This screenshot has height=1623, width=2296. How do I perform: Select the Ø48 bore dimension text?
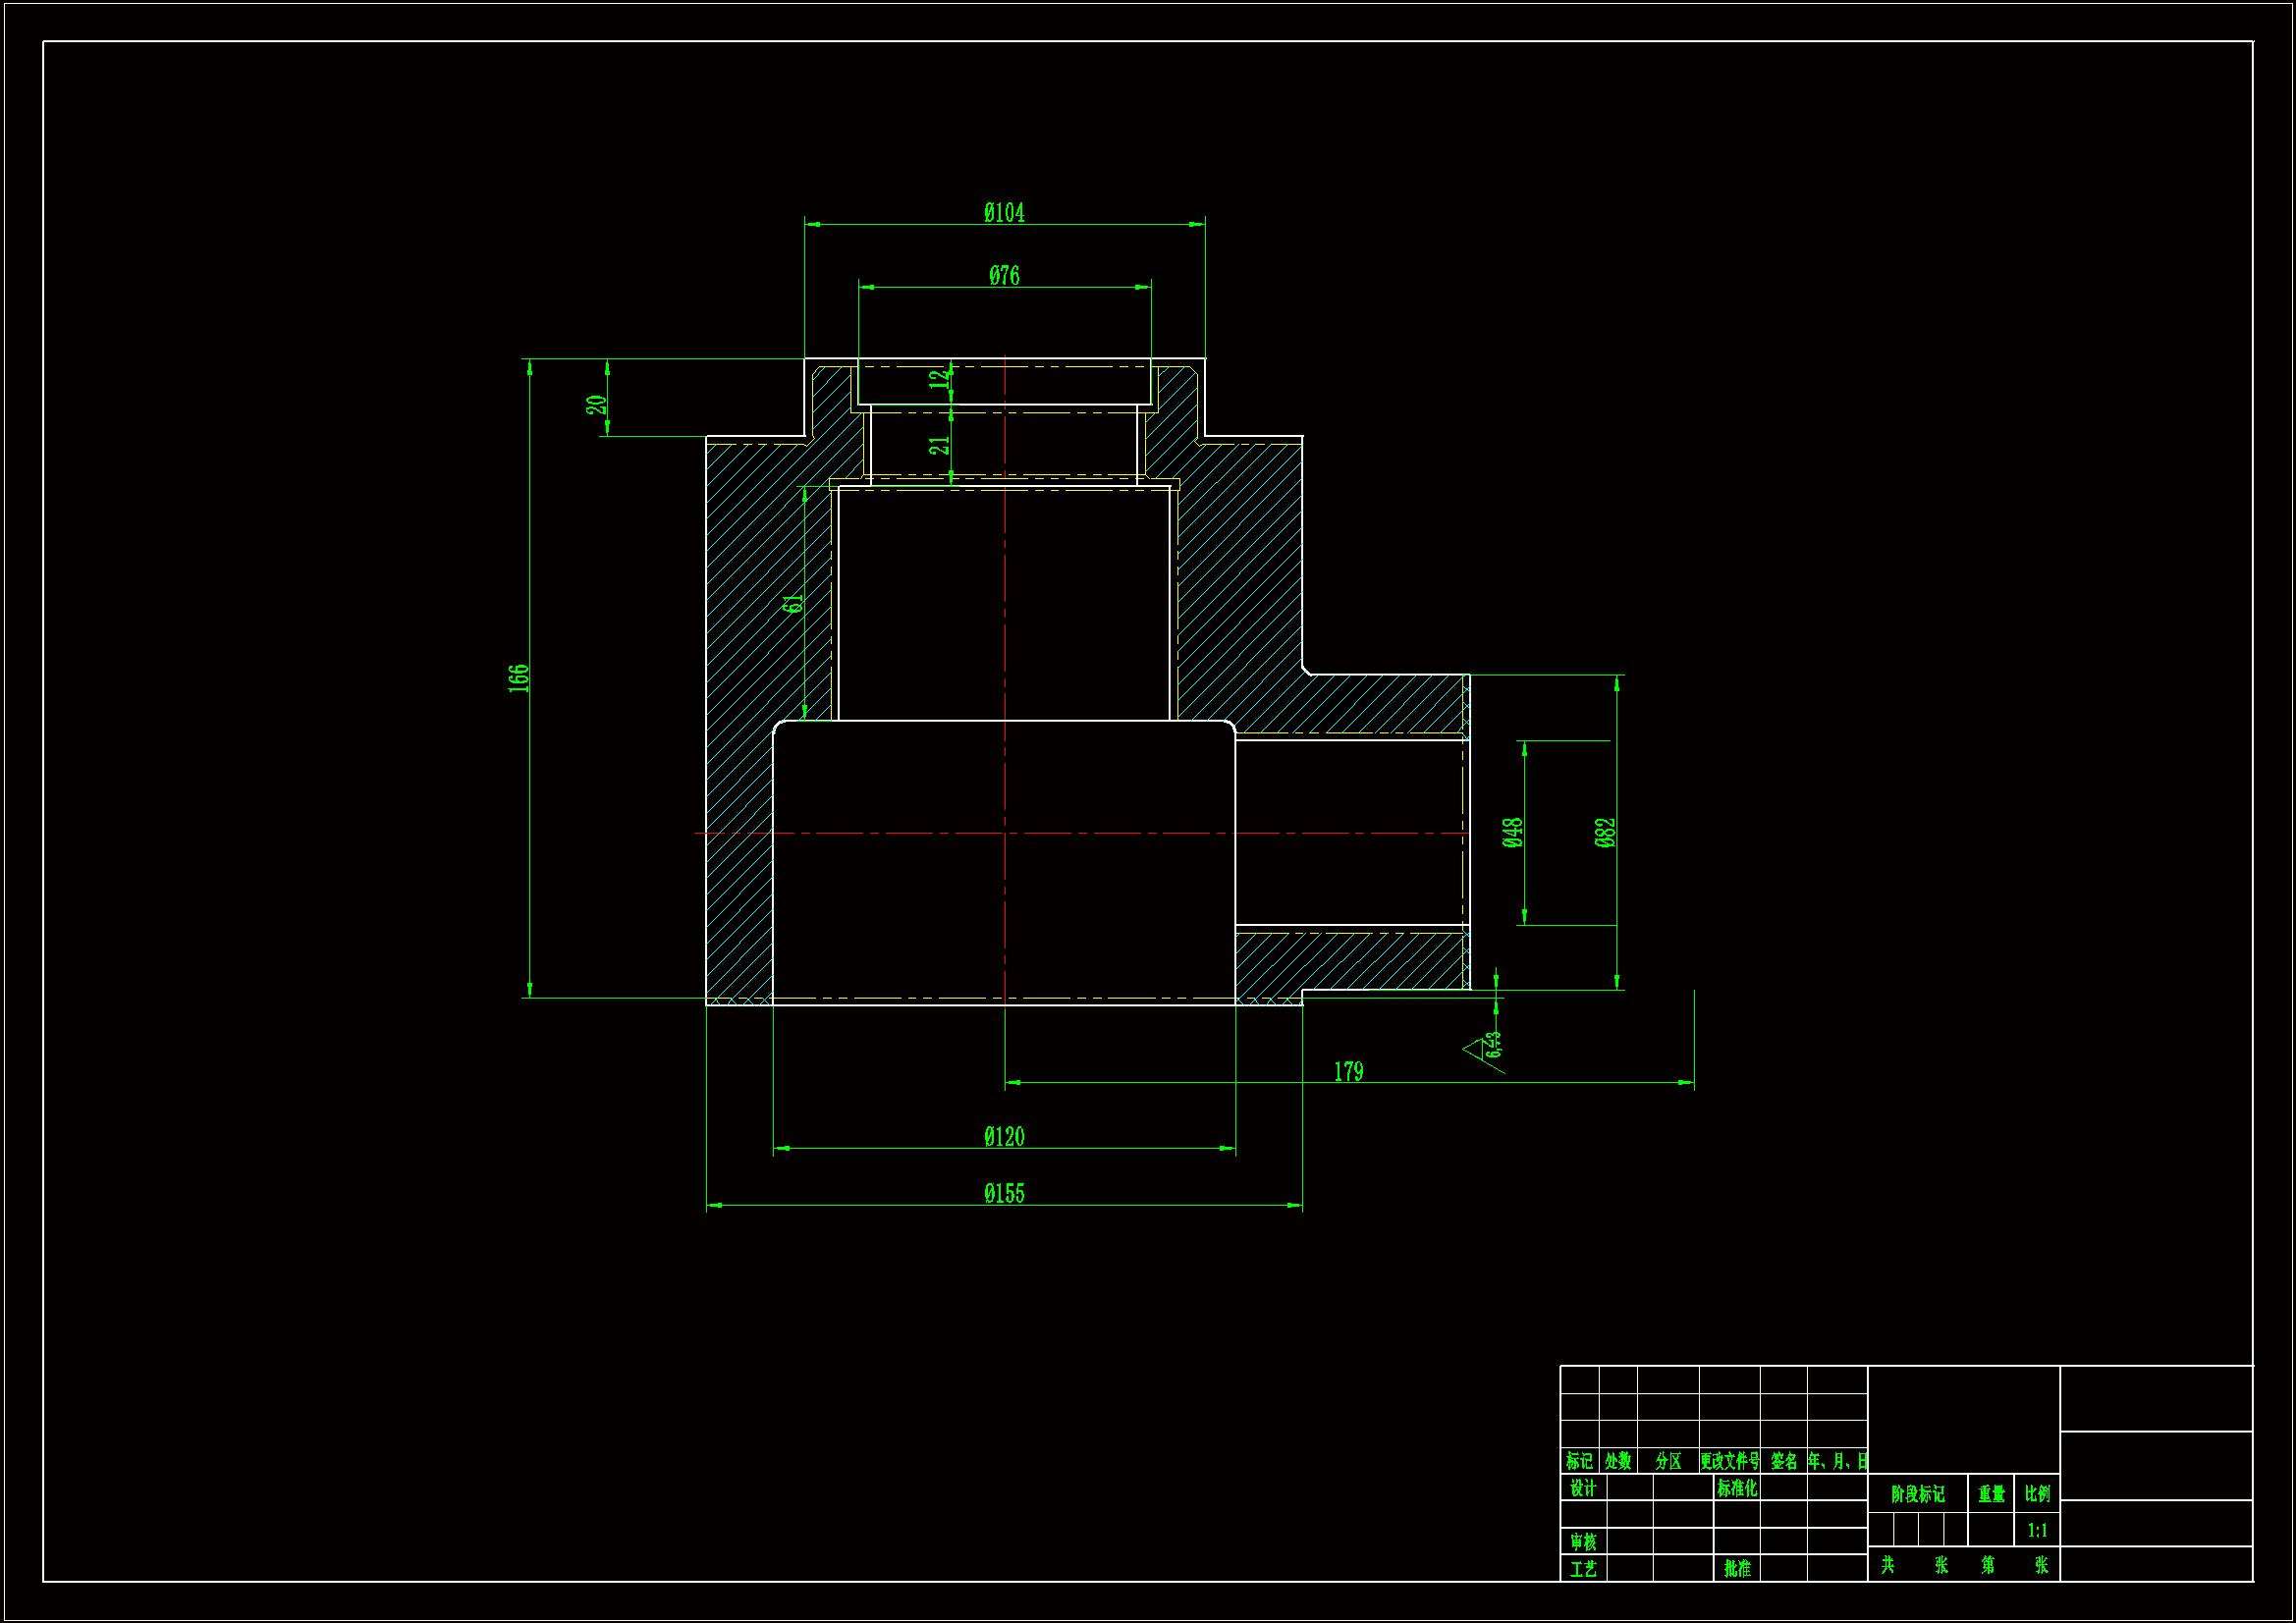pyautogui.click(x=1513, y=832)
